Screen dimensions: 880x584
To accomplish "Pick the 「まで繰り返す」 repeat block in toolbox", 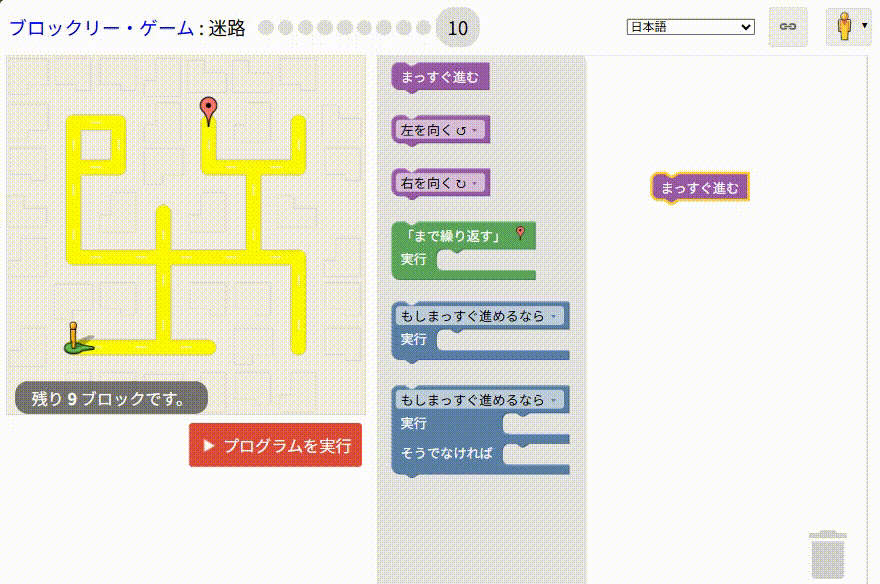I will [464, 250].
